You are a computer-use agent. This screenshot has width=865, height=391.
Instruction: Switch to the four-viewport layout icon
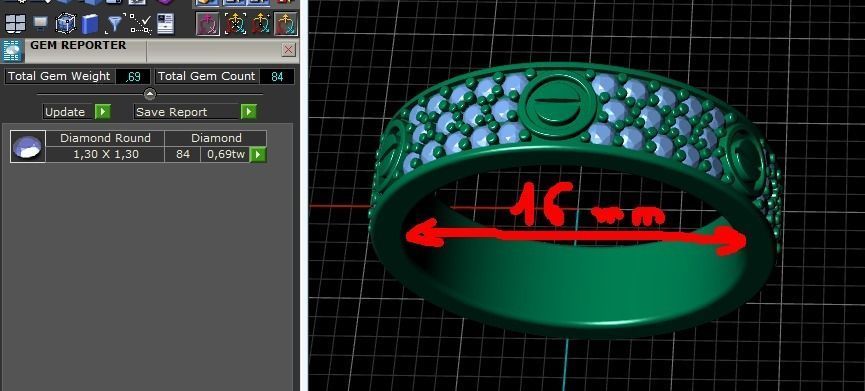coord(15,23)
